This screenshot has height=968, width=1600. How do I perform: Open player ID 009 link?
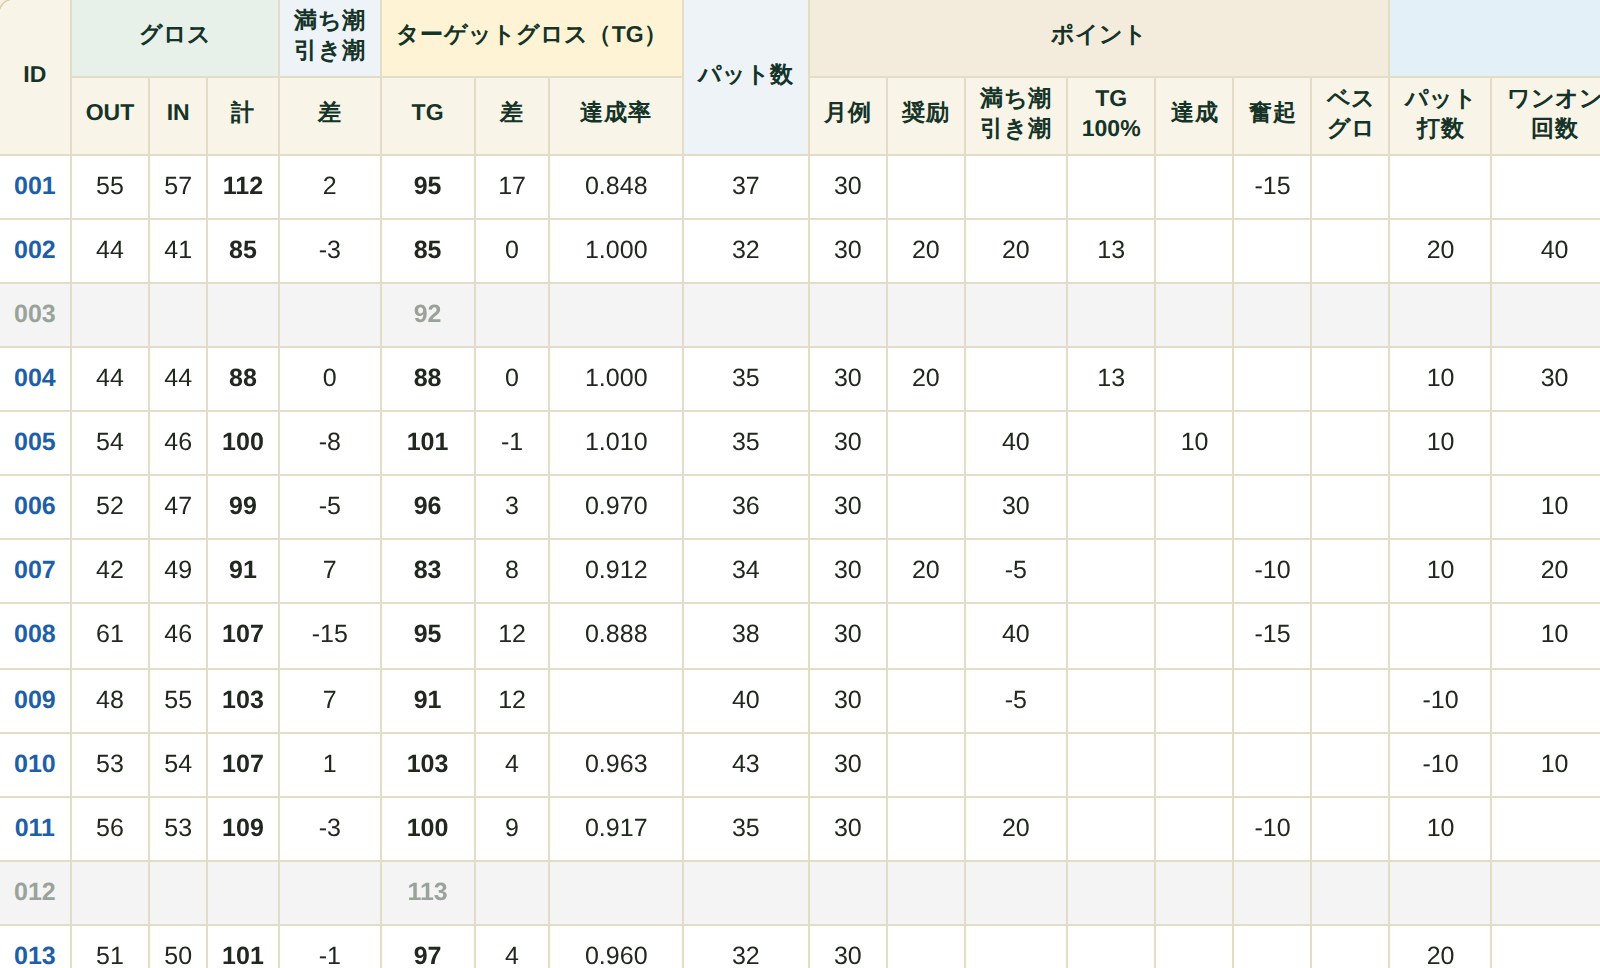(x=35, y=700)
